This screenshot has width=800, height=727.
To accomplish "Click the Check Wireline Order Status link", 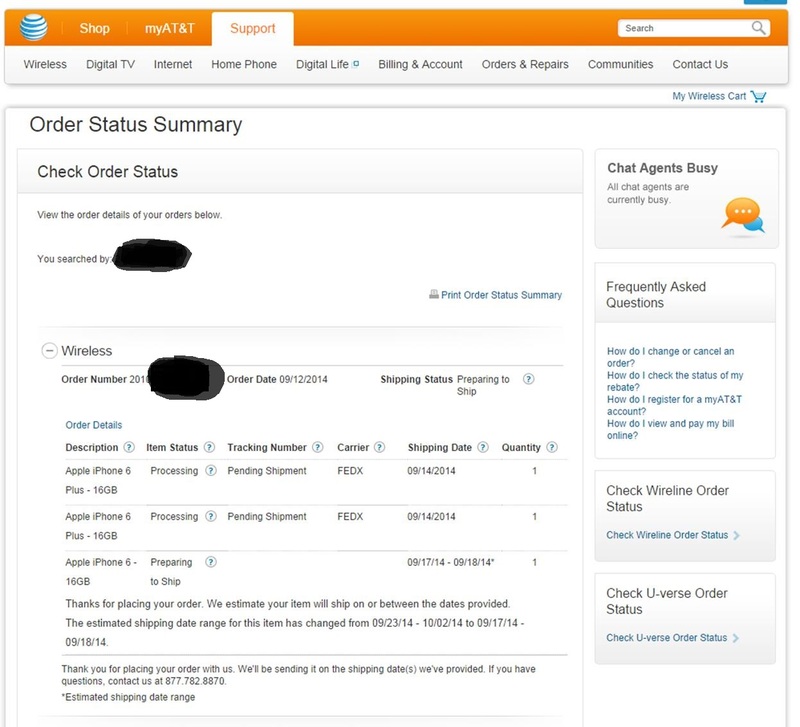I will tap(667, 535).
